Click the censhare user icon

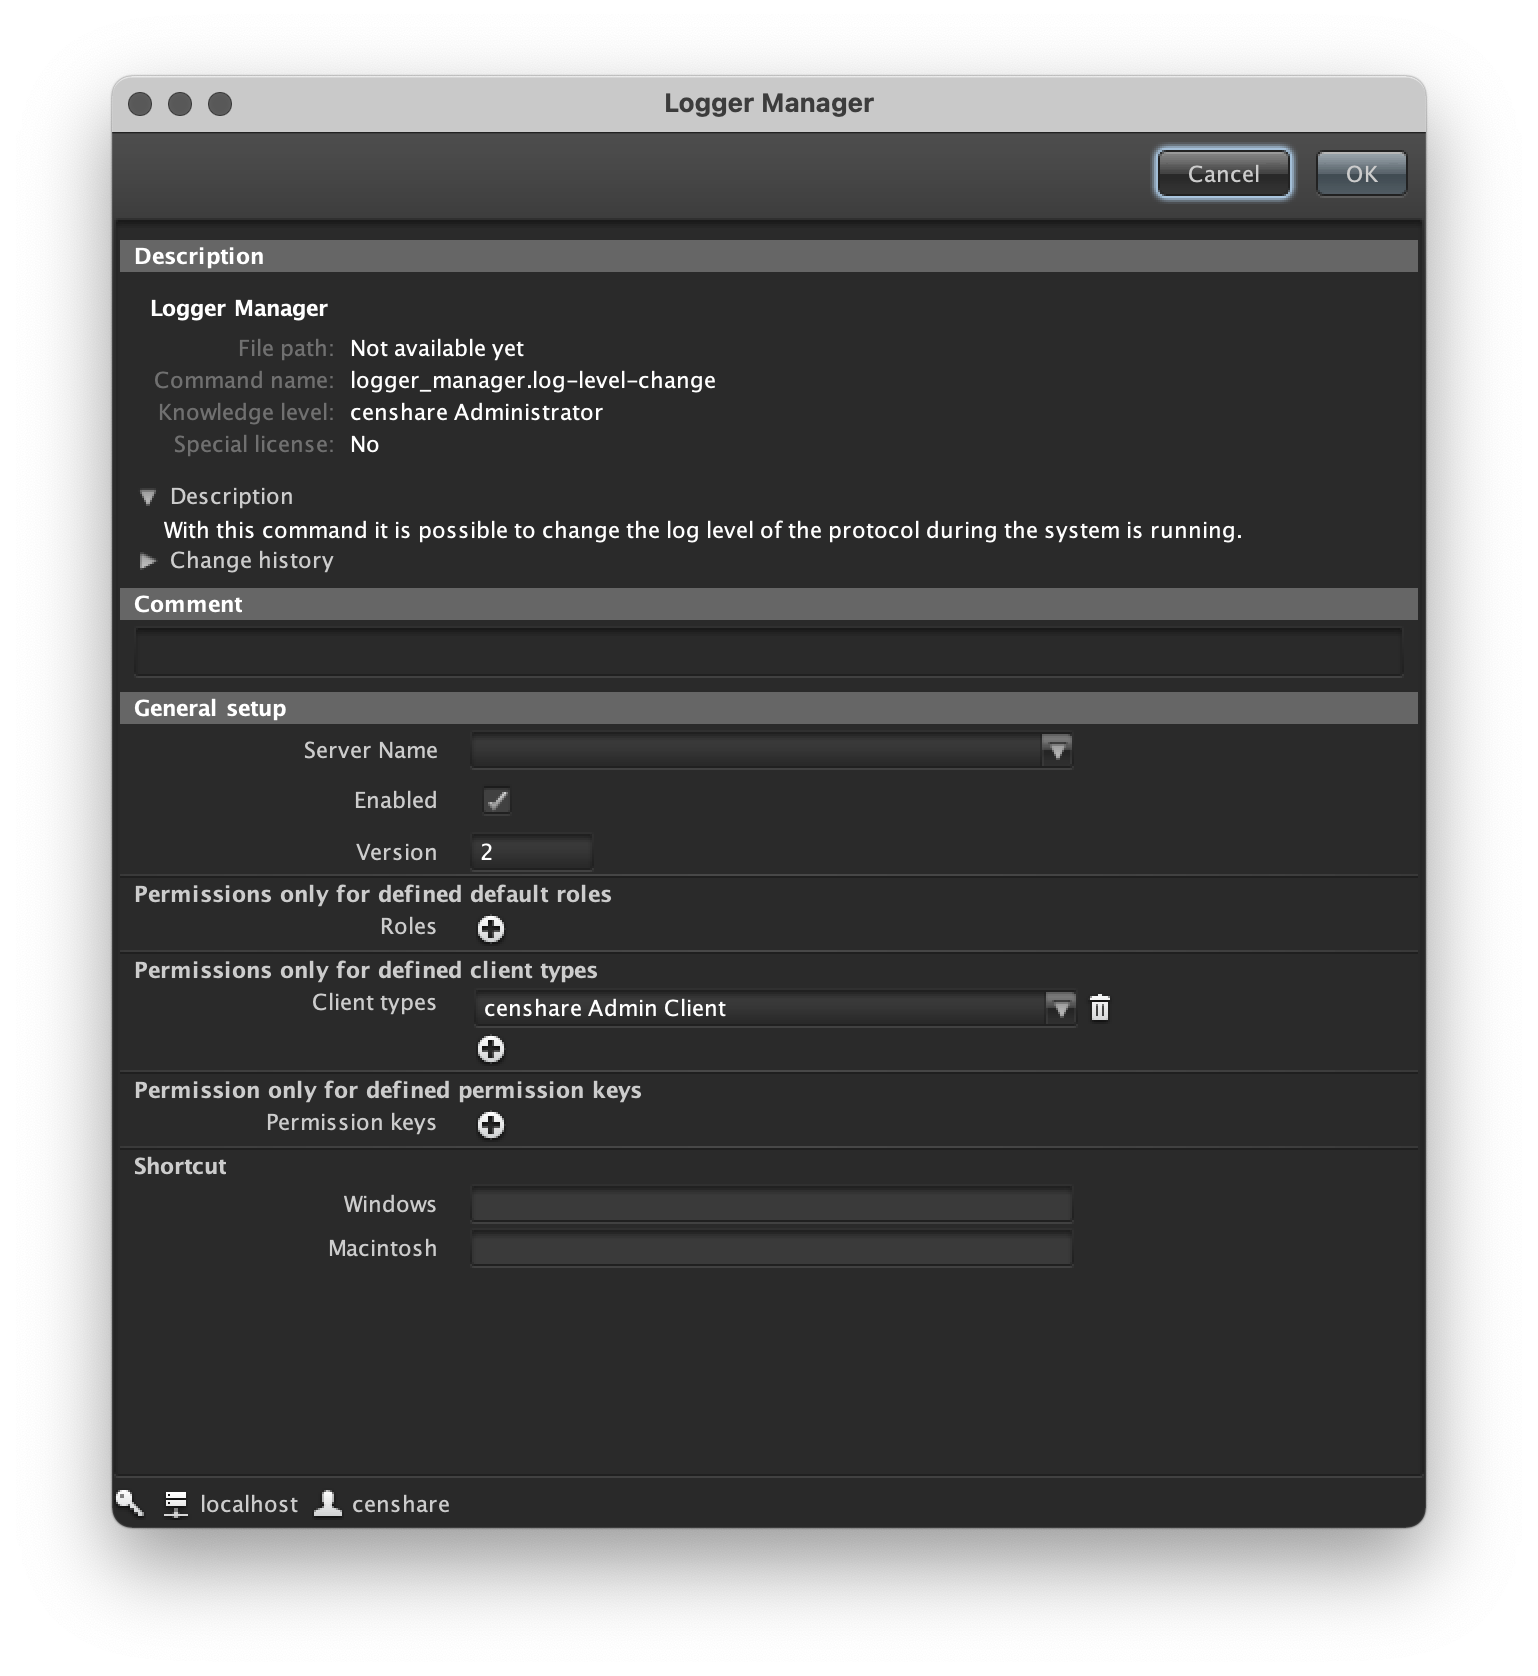coord(328,1504)
